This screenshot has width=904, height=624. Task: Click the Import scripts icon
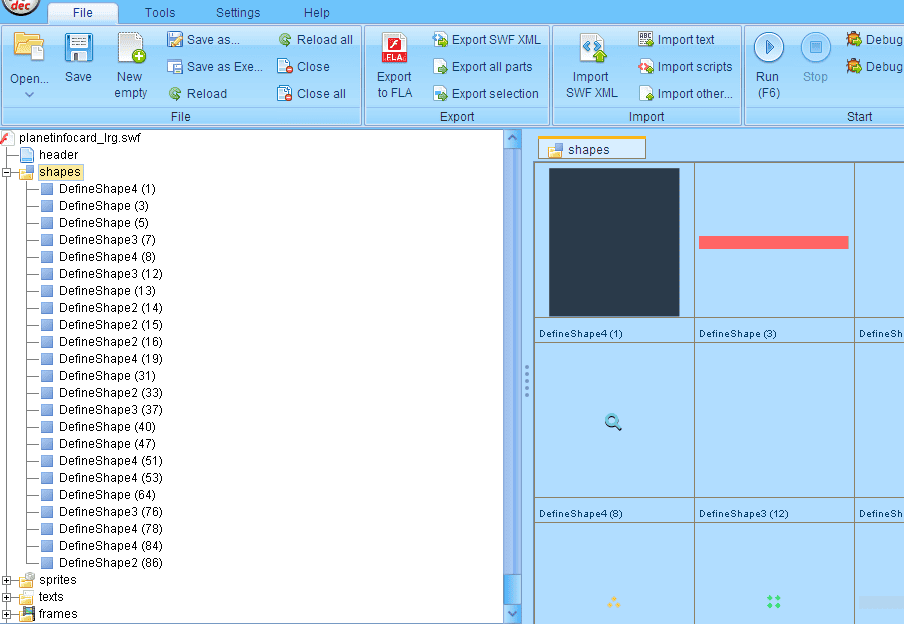coord(646,67)
